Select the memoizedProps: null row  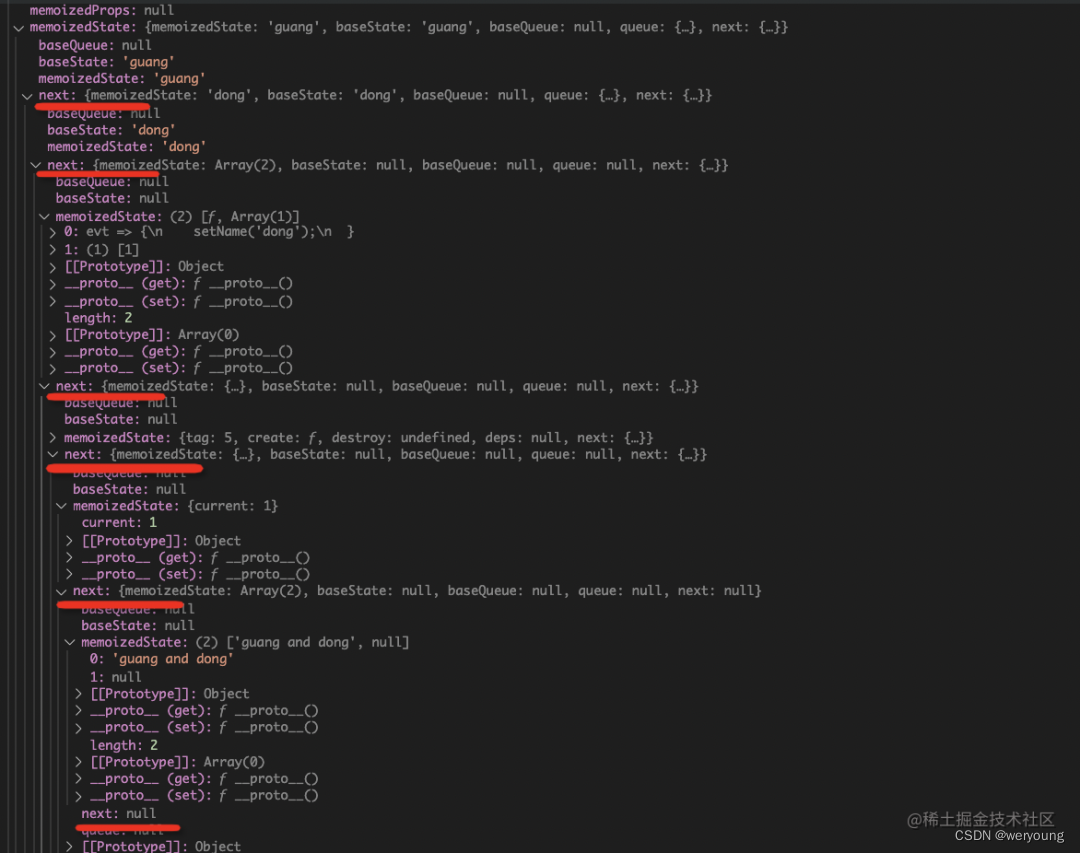102,10
